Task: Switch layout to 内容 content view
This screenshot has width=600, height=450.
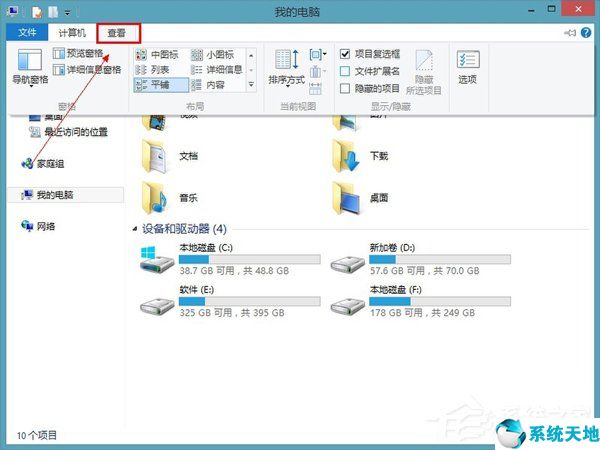Action: tap(208, 85)
